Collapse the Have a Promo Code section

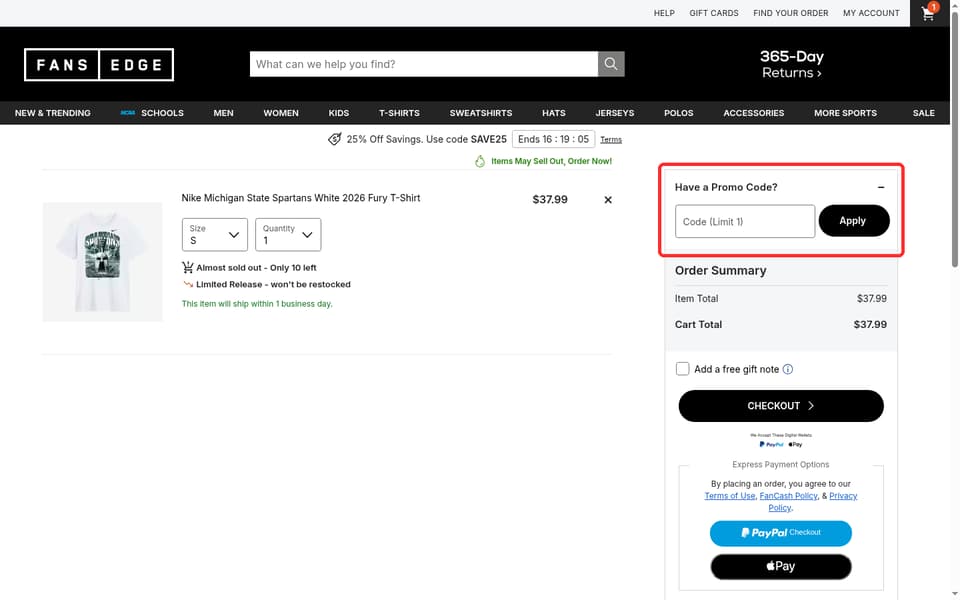click(880, 187)
